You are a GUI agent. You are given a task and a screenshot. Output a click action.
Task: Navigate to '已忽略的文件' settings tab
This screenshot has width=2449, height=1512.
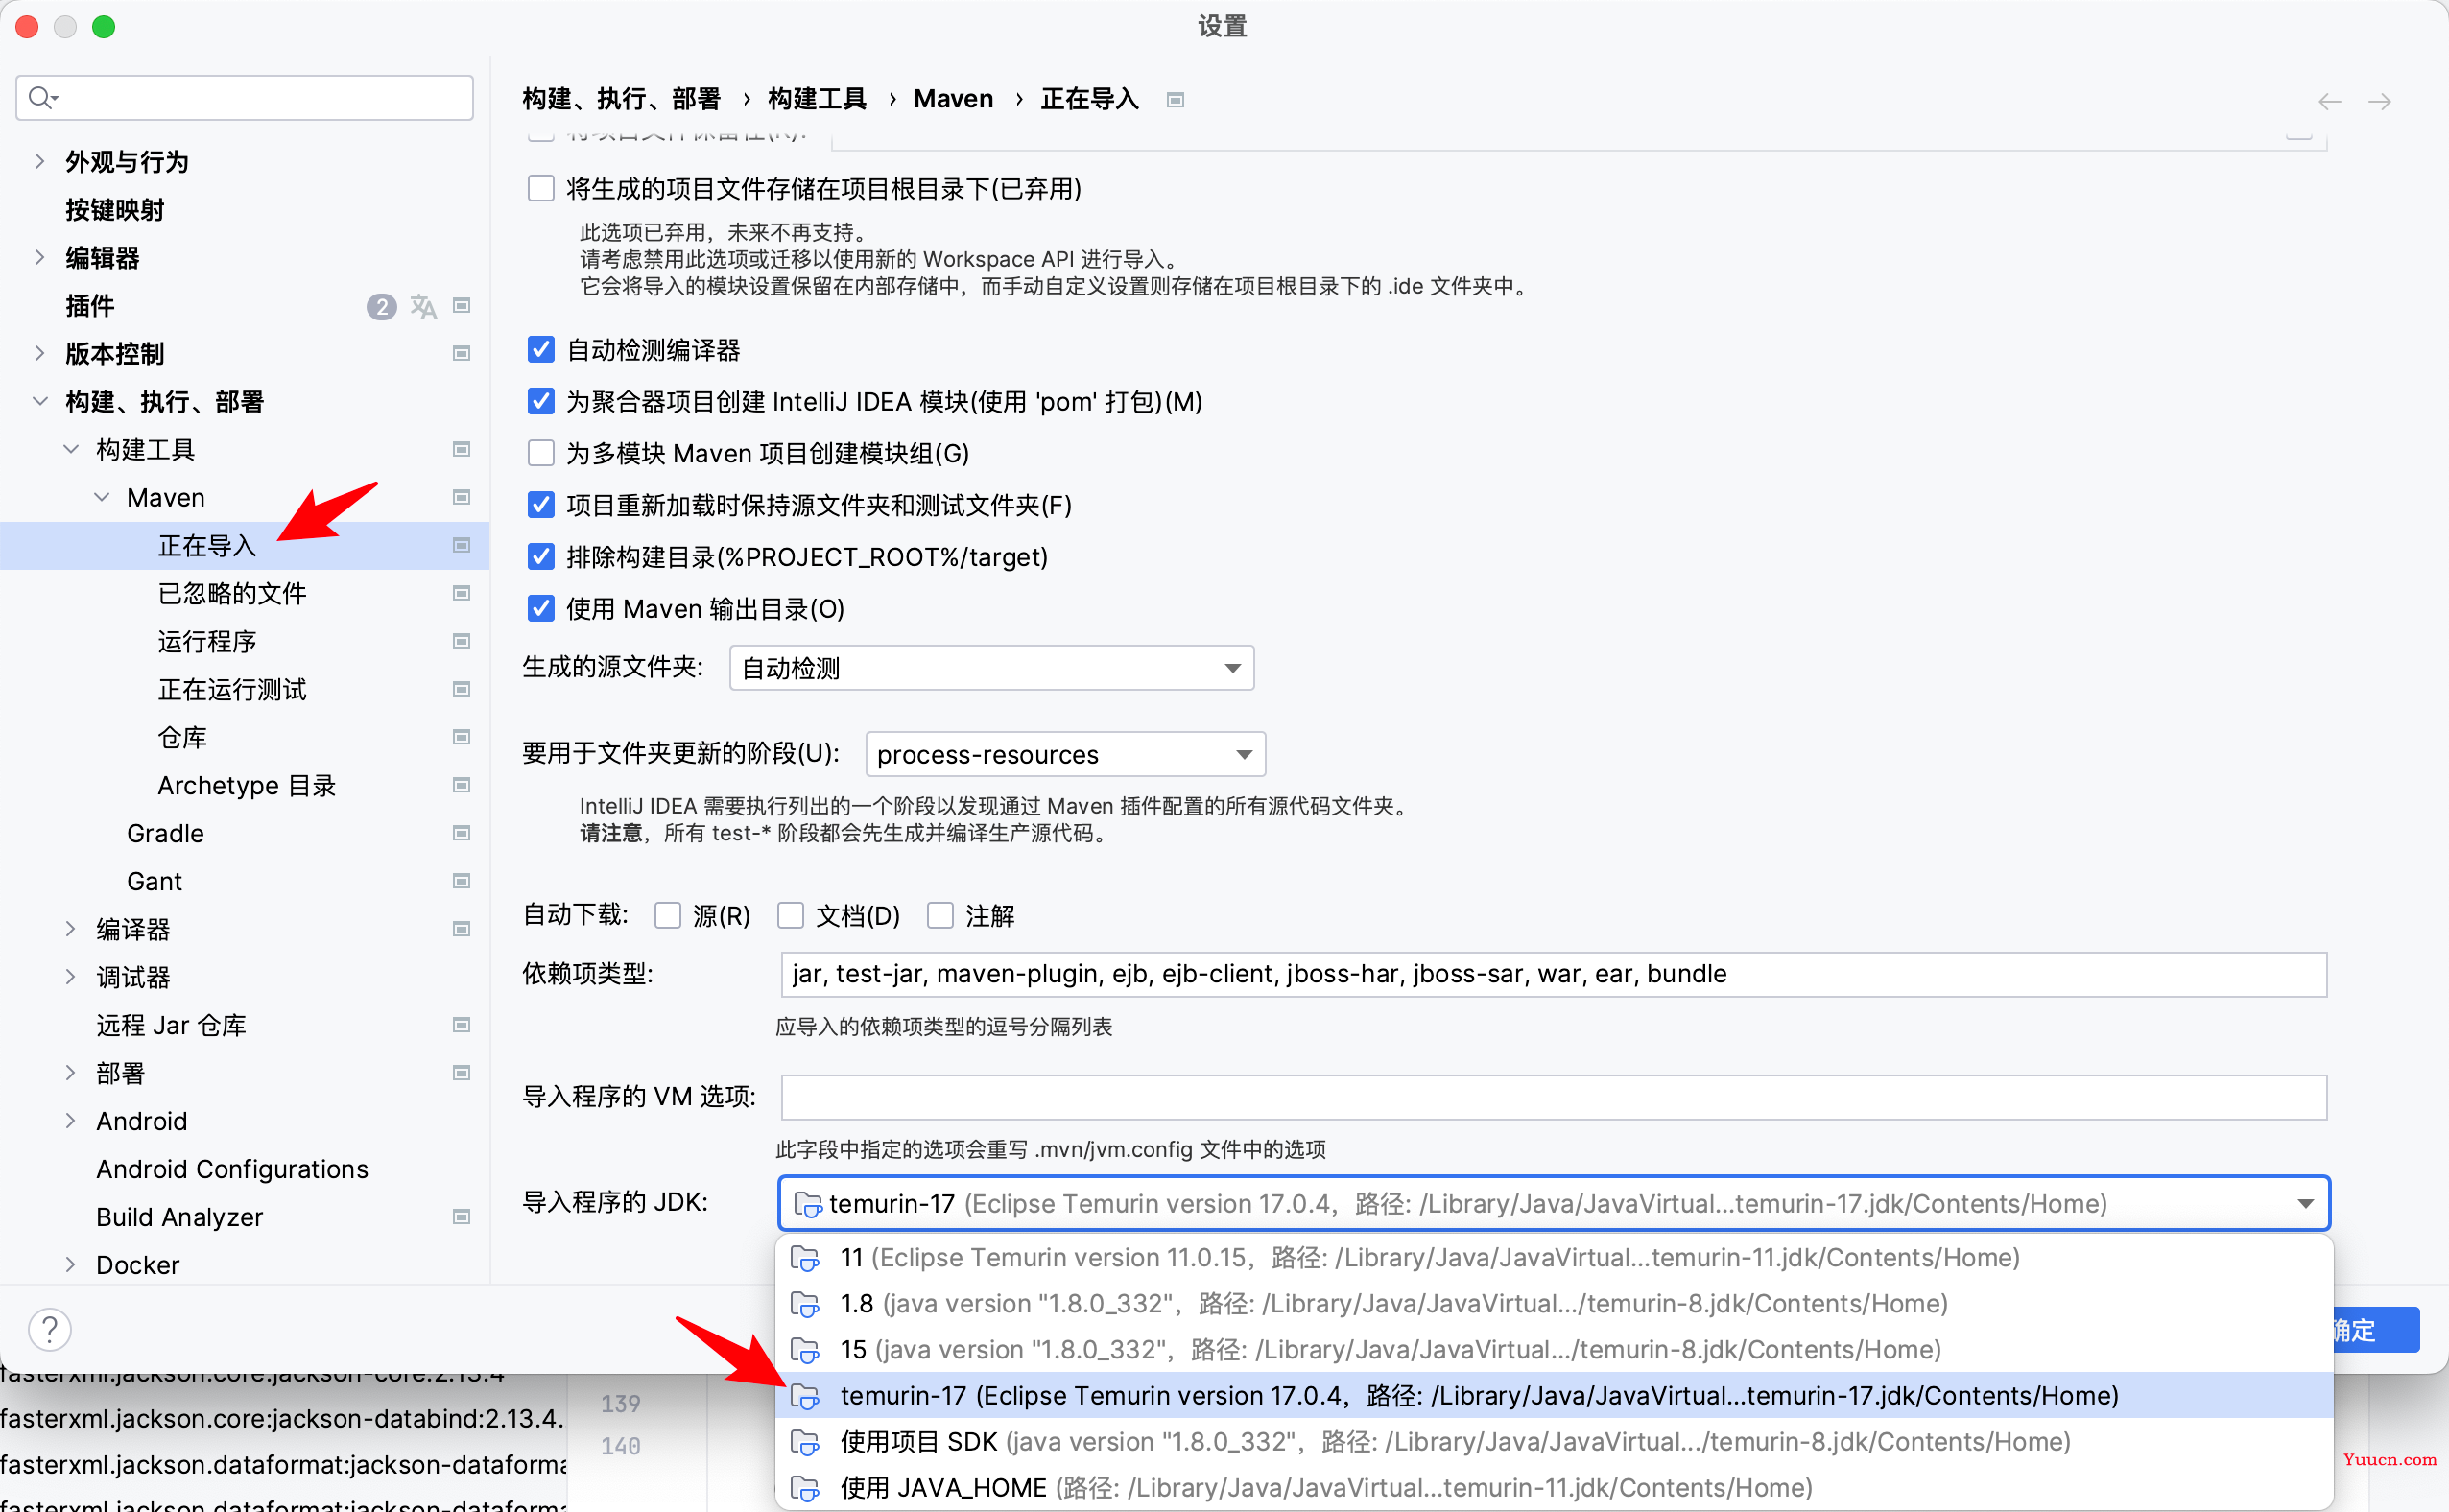231,591
